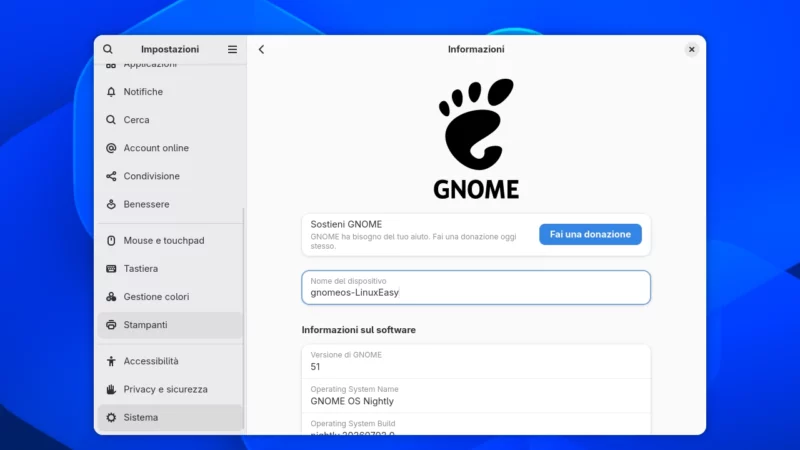Click the printer icon for Stampanti

point(111,324)
